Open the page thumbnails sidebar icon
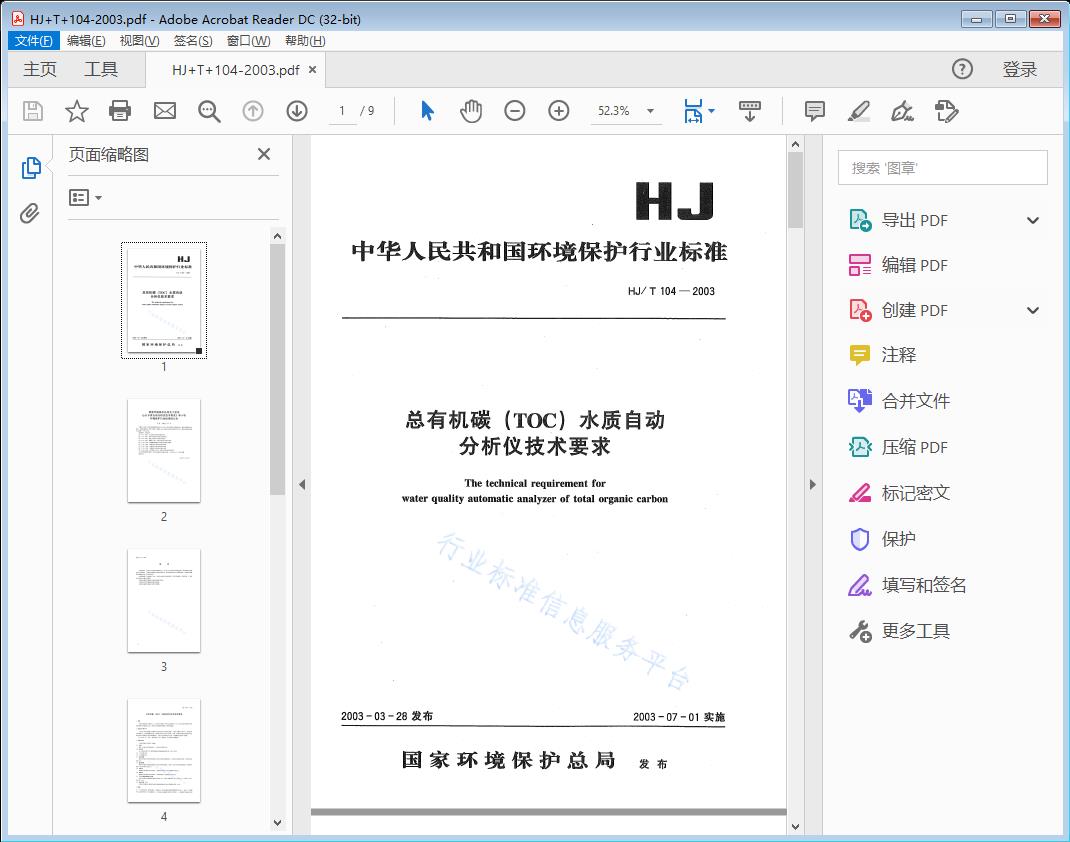Image resolution: width=1070 pixels, height=842 pixels. pyautogui.click(x=31, y=167)
